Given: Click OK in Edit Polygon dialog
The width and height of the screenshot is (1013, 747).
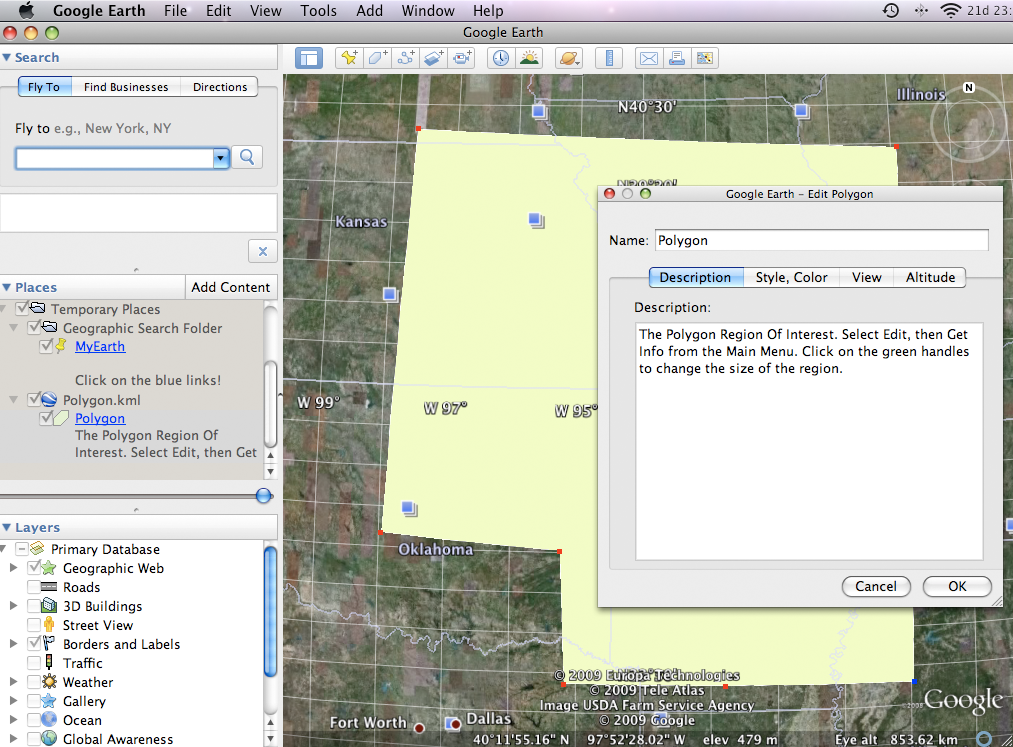Looking at the screenshot, I should tap(957, 586).
